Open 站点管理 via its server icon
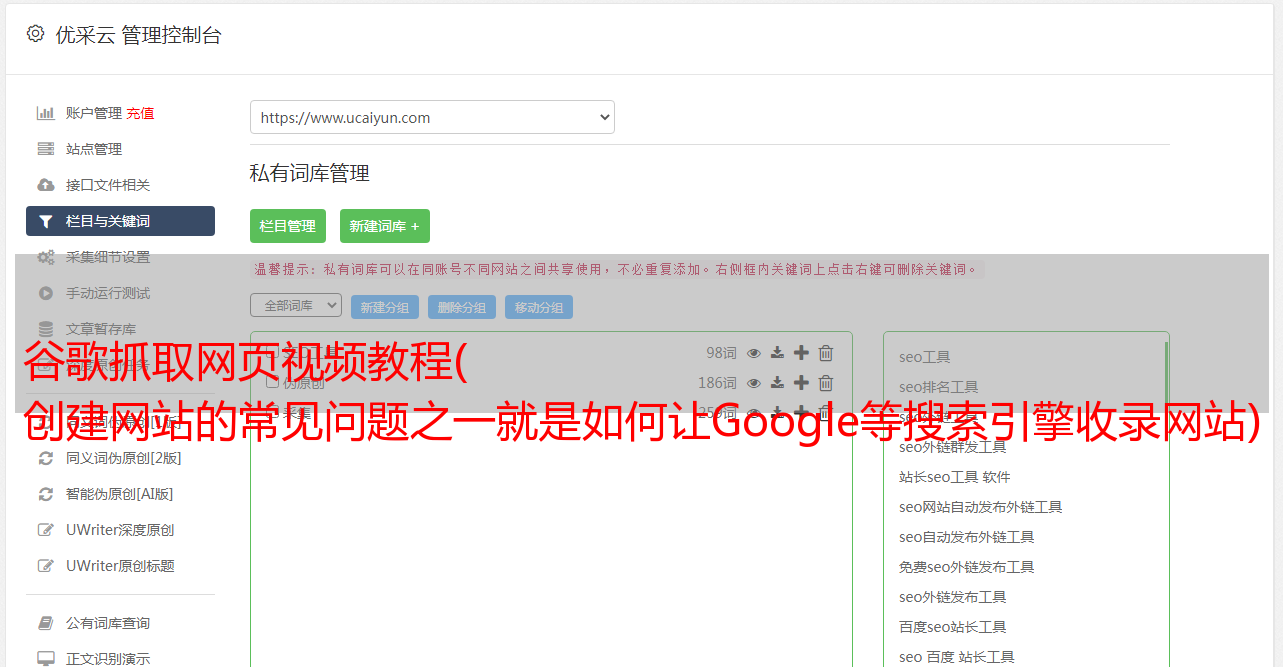 pos(46,149)
